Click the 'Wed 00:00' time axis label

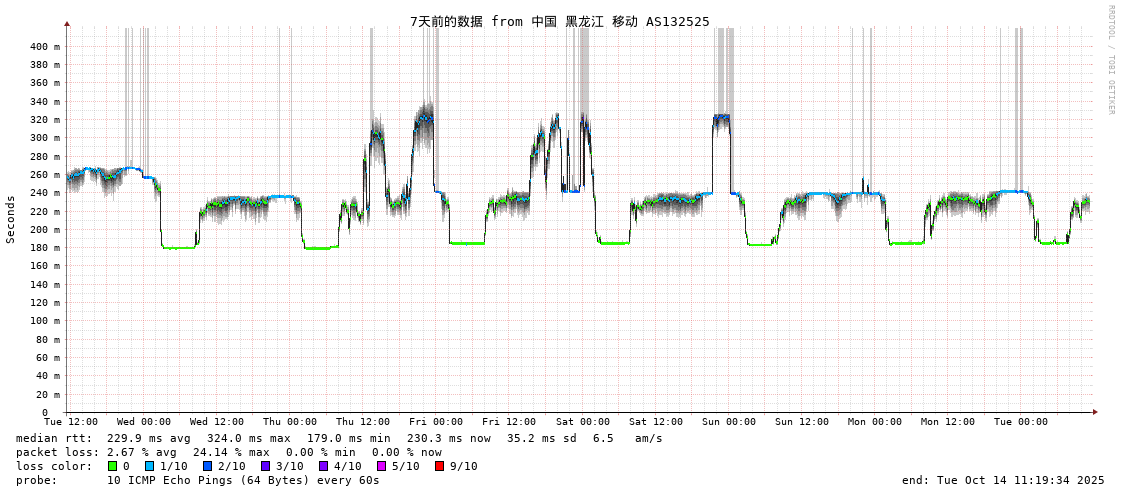[x=144, y=422]
